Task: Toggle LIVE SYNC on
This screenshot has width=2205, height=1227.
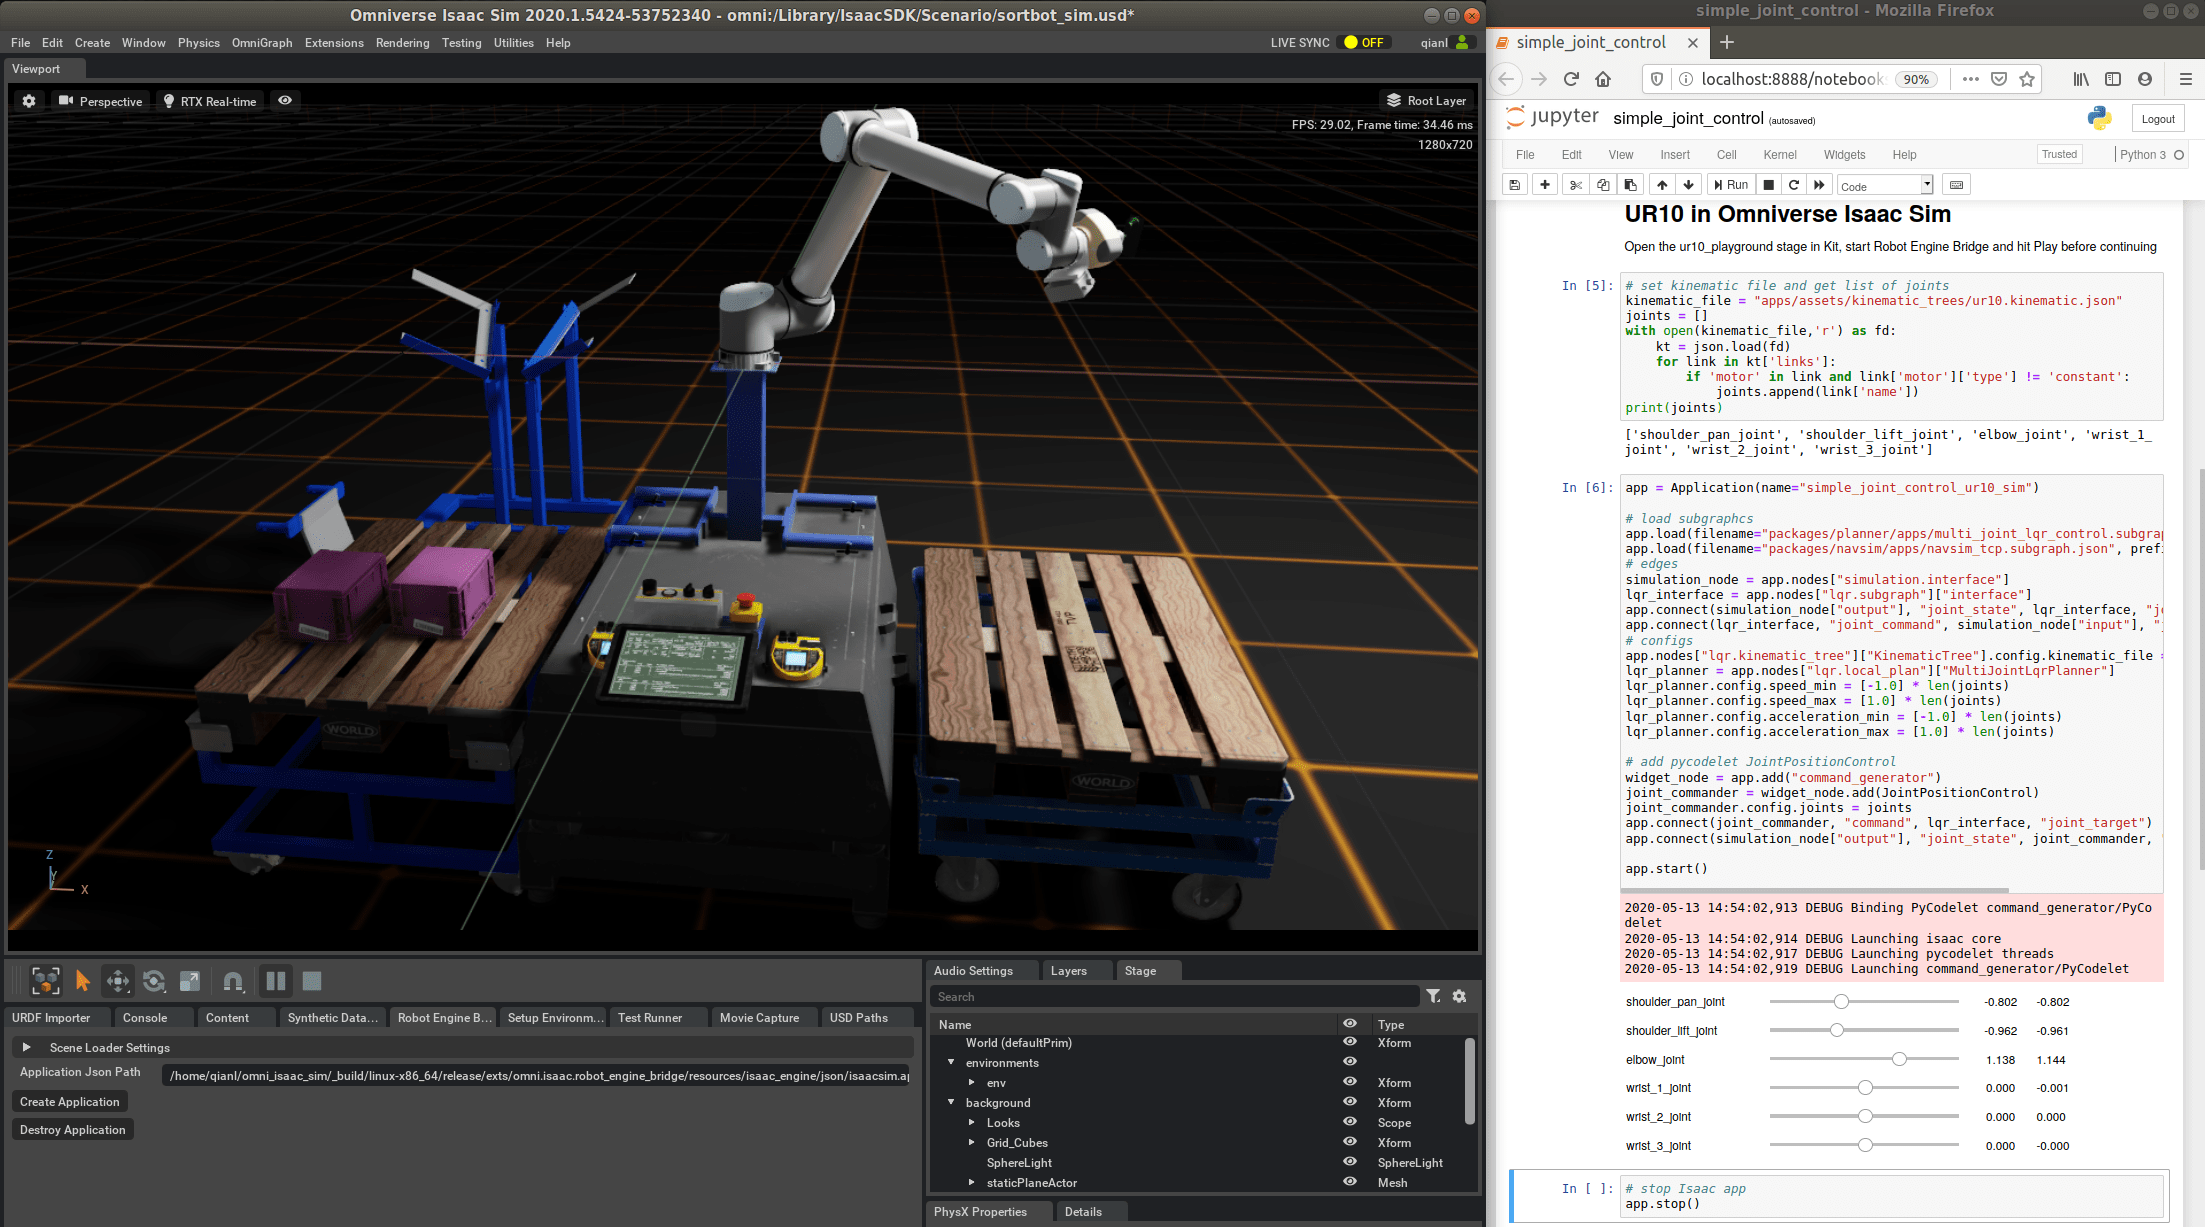Action: [x=1363, y=42]
